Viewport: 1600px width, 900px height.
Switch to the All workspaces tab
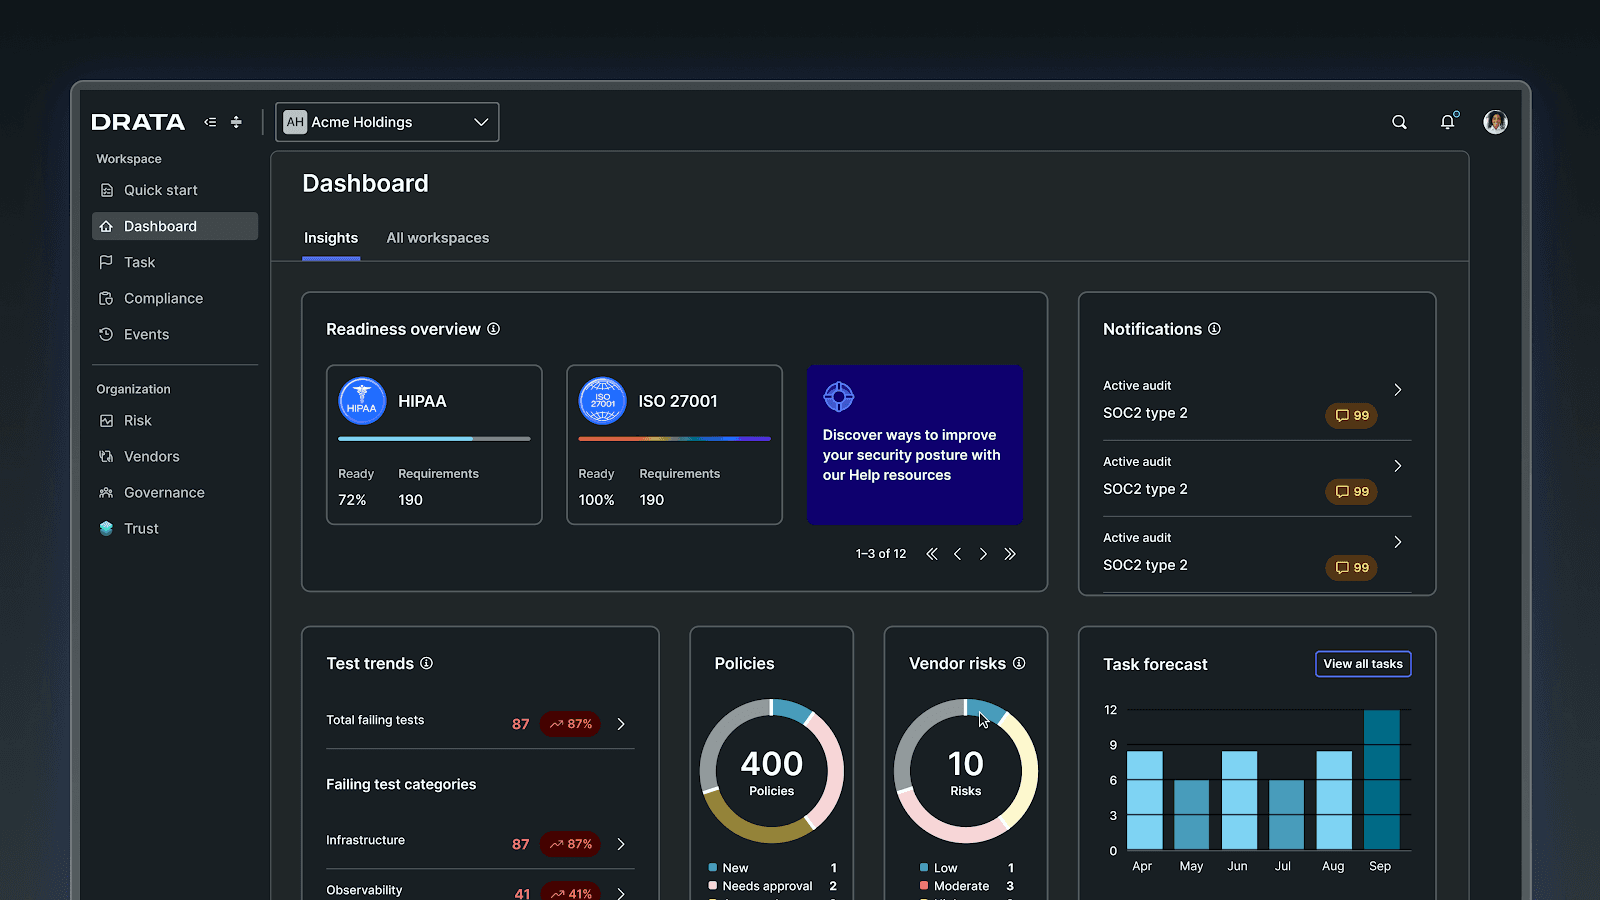pyautogui.click(x=438, y=238)
